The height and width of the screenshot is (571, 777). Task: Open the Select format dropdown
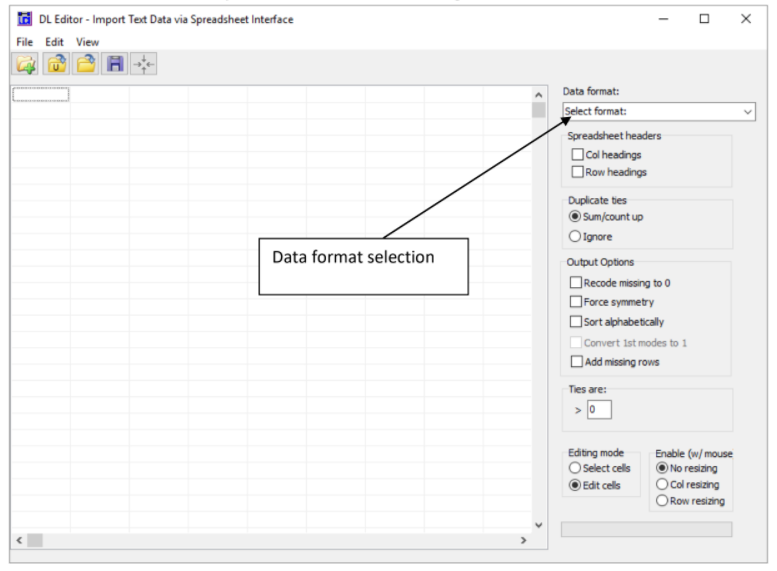(x=659, y=112)
